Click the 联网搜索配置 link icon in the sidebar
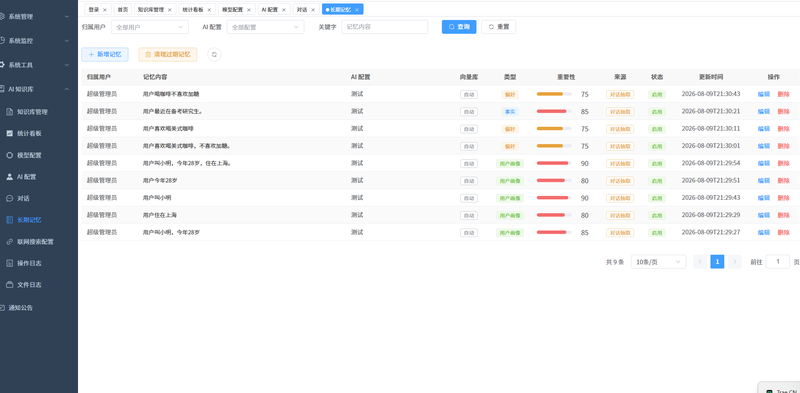 [x=10, y=241]
